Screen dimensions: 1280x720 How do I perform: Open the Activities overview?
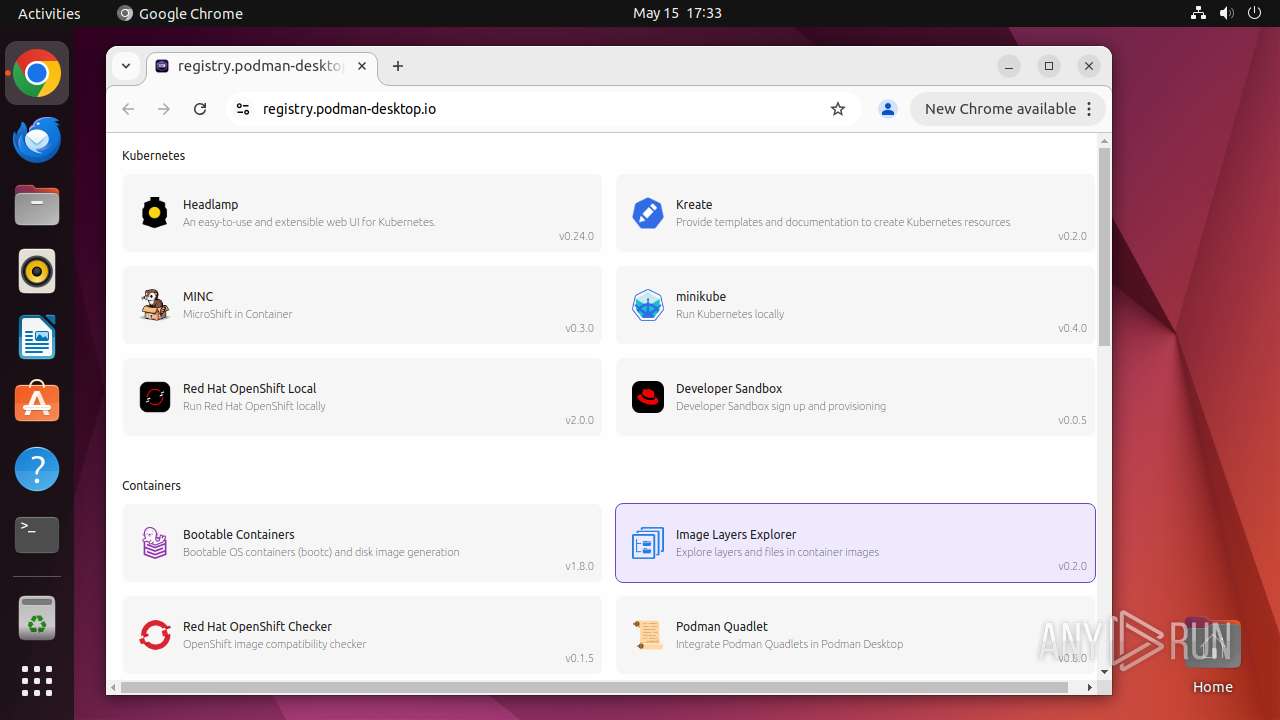click(x=49, y=13)
